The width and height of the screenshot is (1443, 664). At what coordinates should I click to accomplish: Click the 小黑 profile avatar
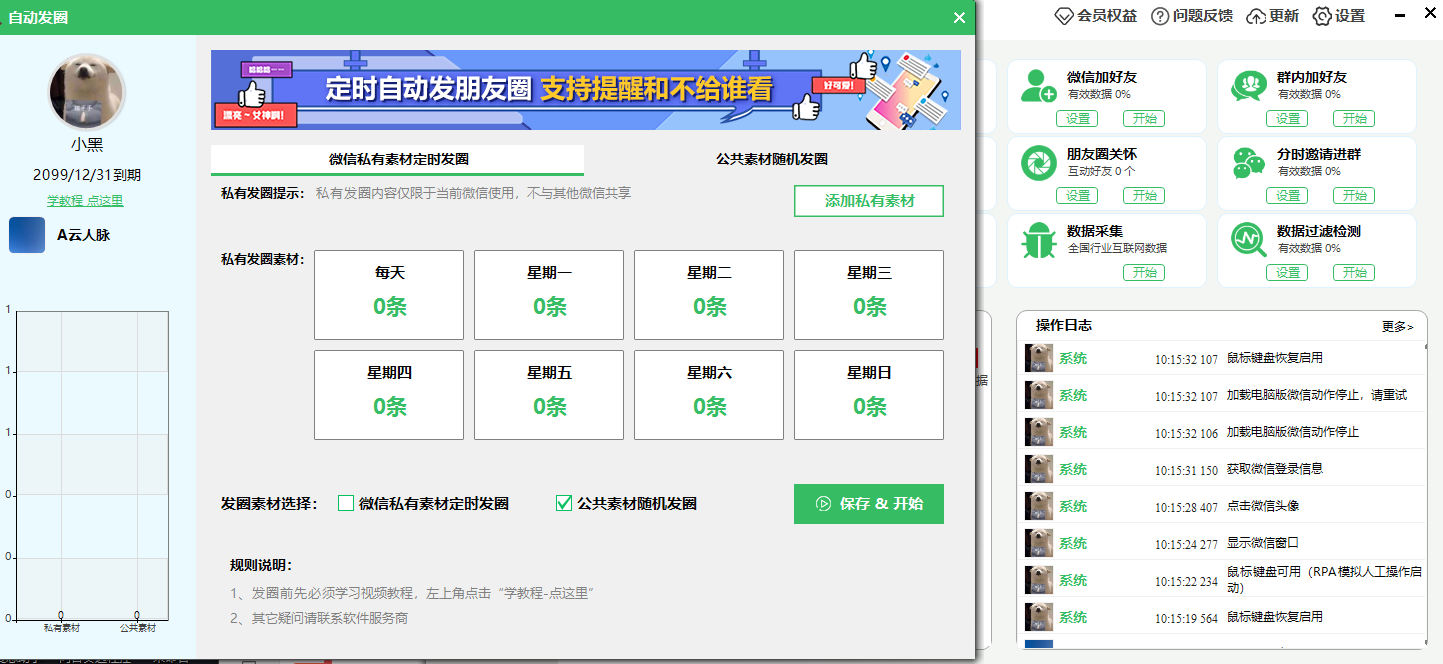86,90
